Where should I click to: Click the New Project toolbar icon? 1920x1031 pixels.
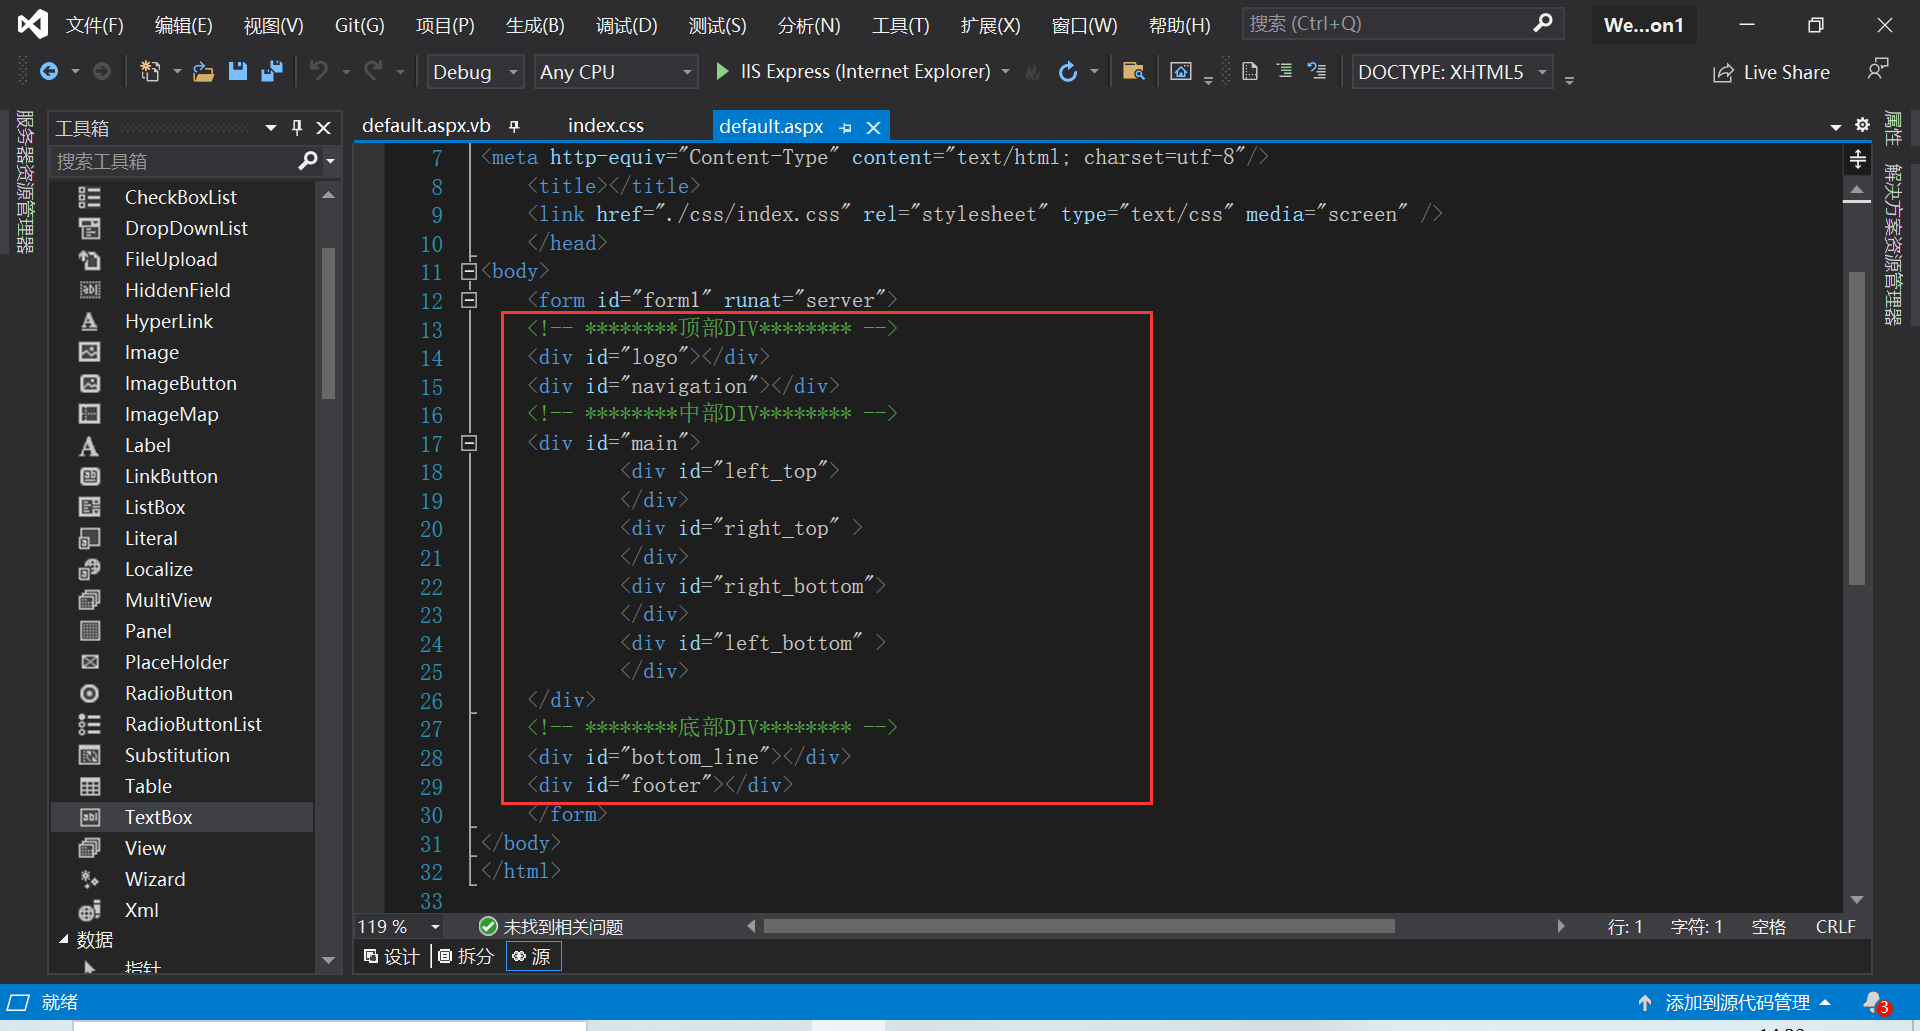pos(150,71)
